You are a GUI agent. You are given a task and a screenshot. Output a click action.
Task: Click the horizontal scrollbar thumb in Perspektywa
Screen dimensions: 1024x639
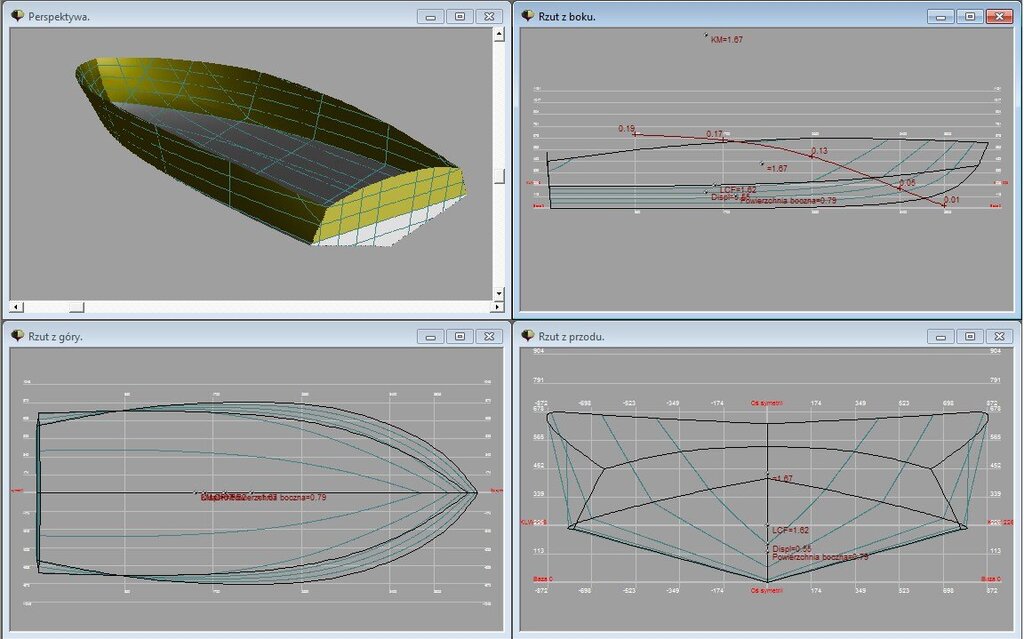coord(76,306)
